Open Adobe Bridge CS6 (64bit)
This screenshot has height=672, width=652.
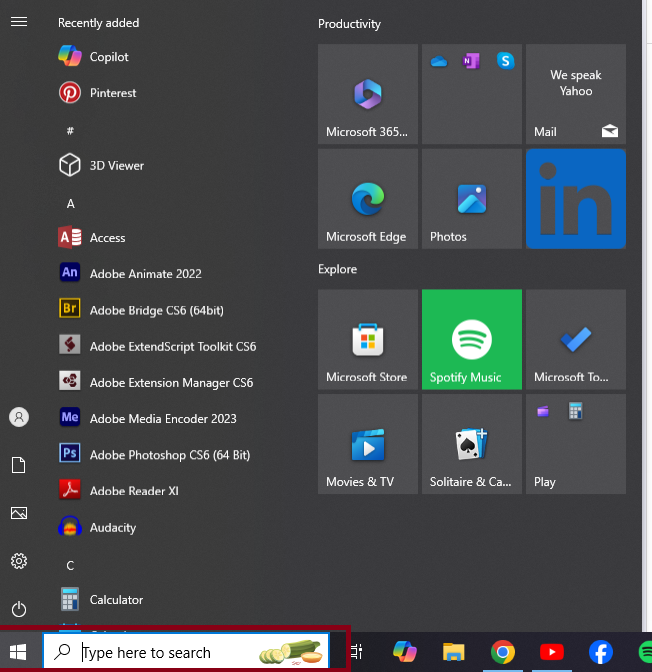tap(141, 310)
